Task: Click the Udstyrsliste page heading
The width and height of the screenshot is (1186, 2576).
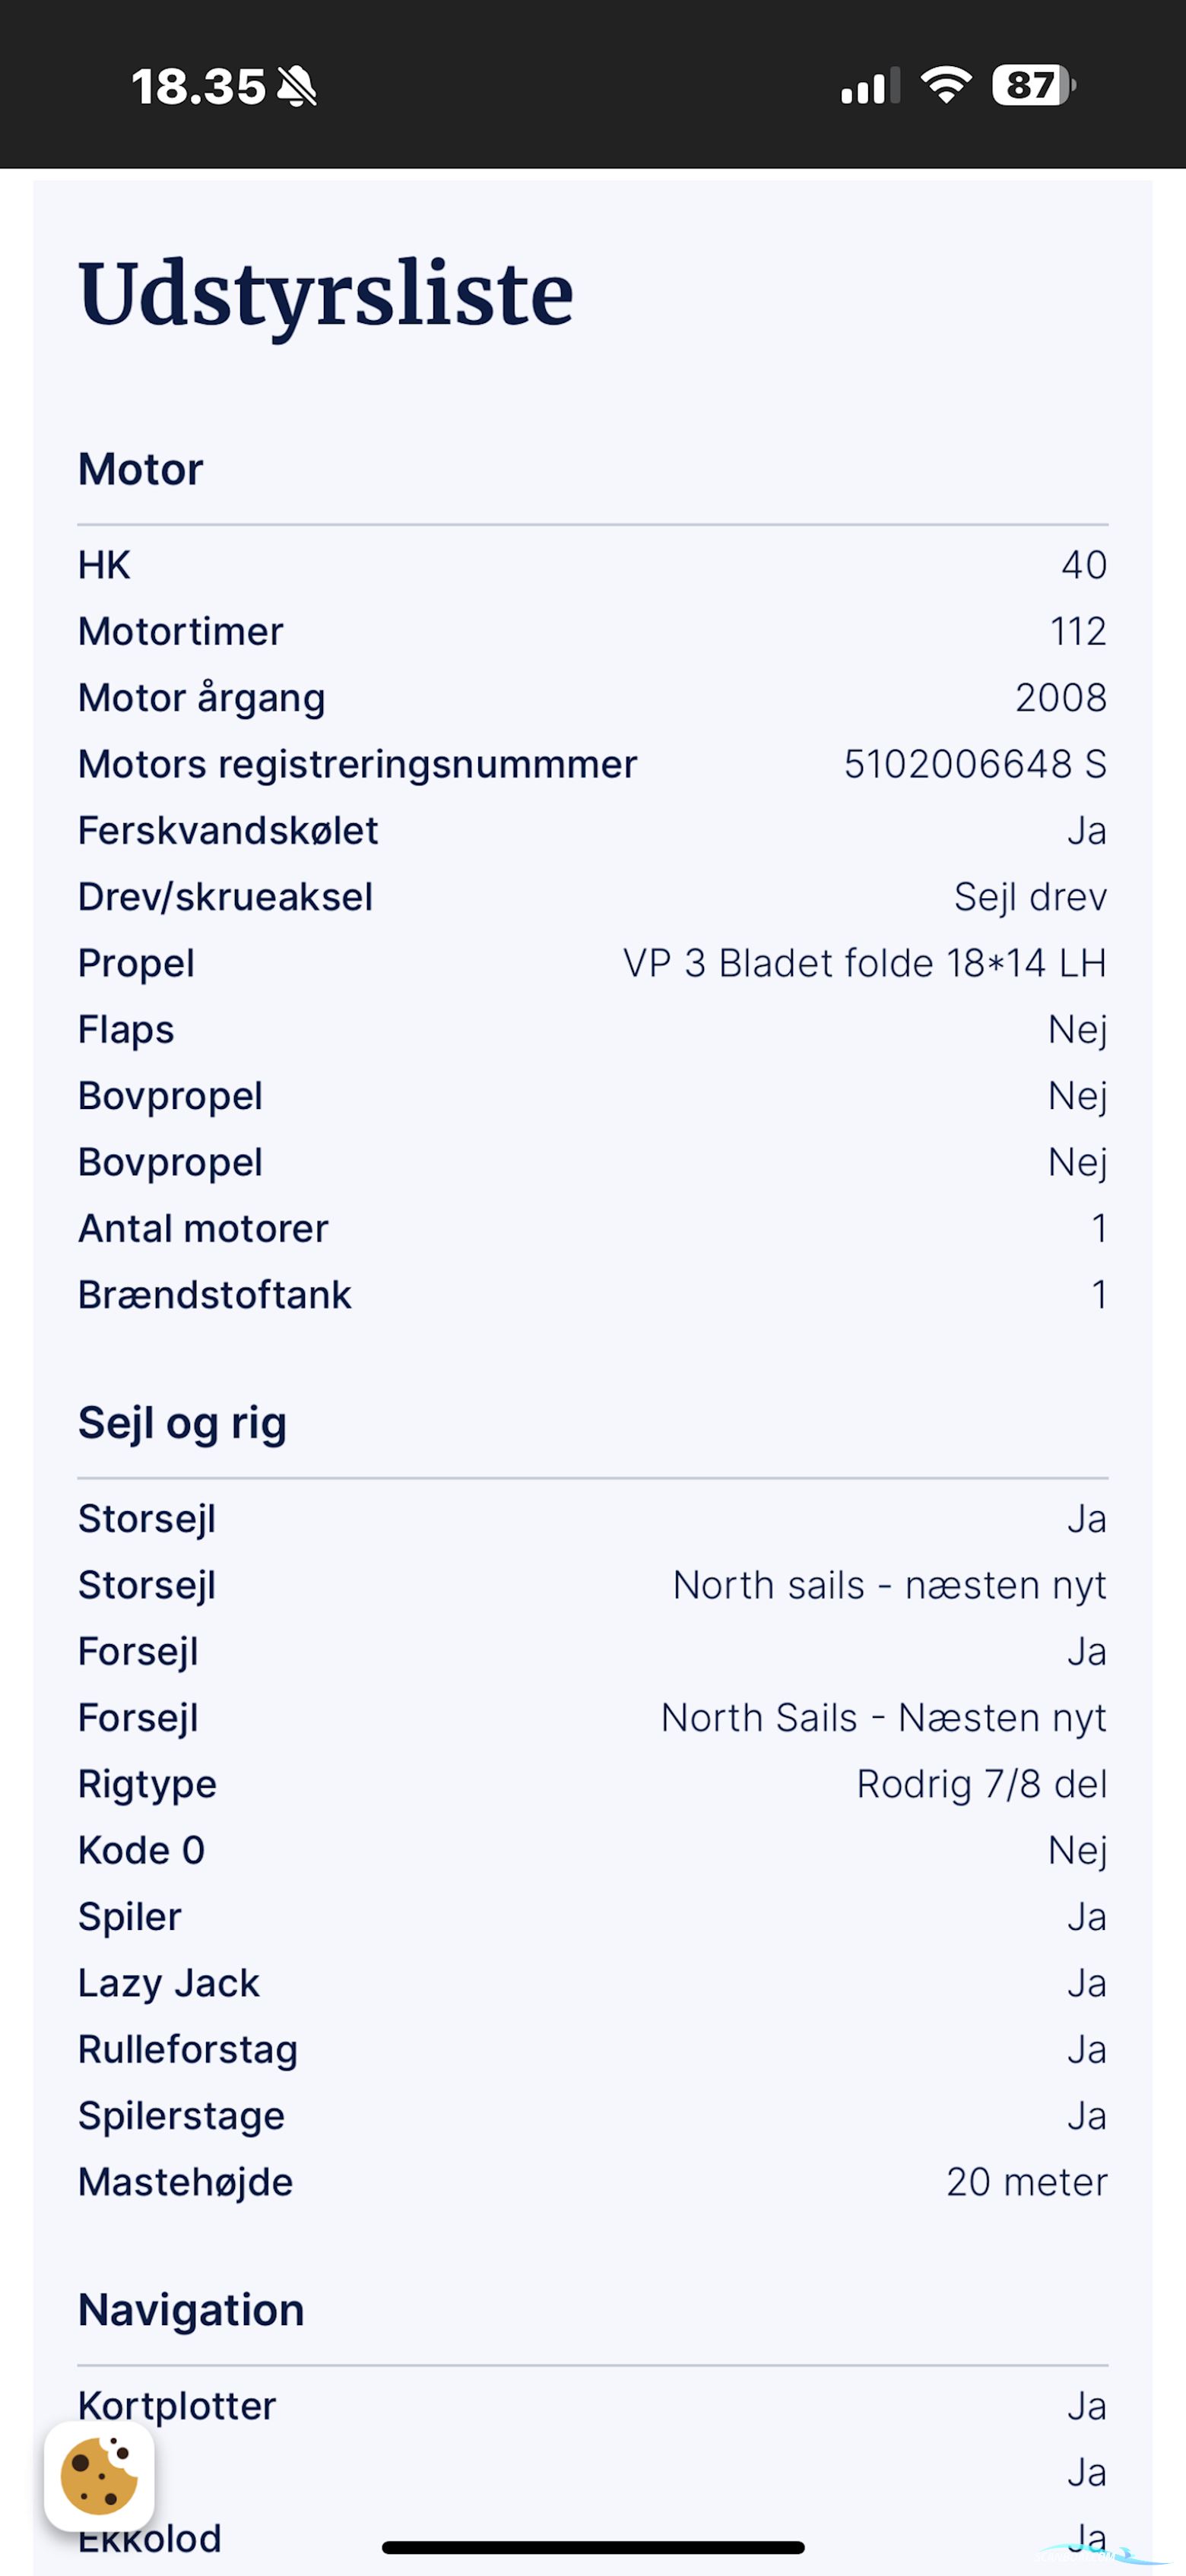Action: [326, 294]
